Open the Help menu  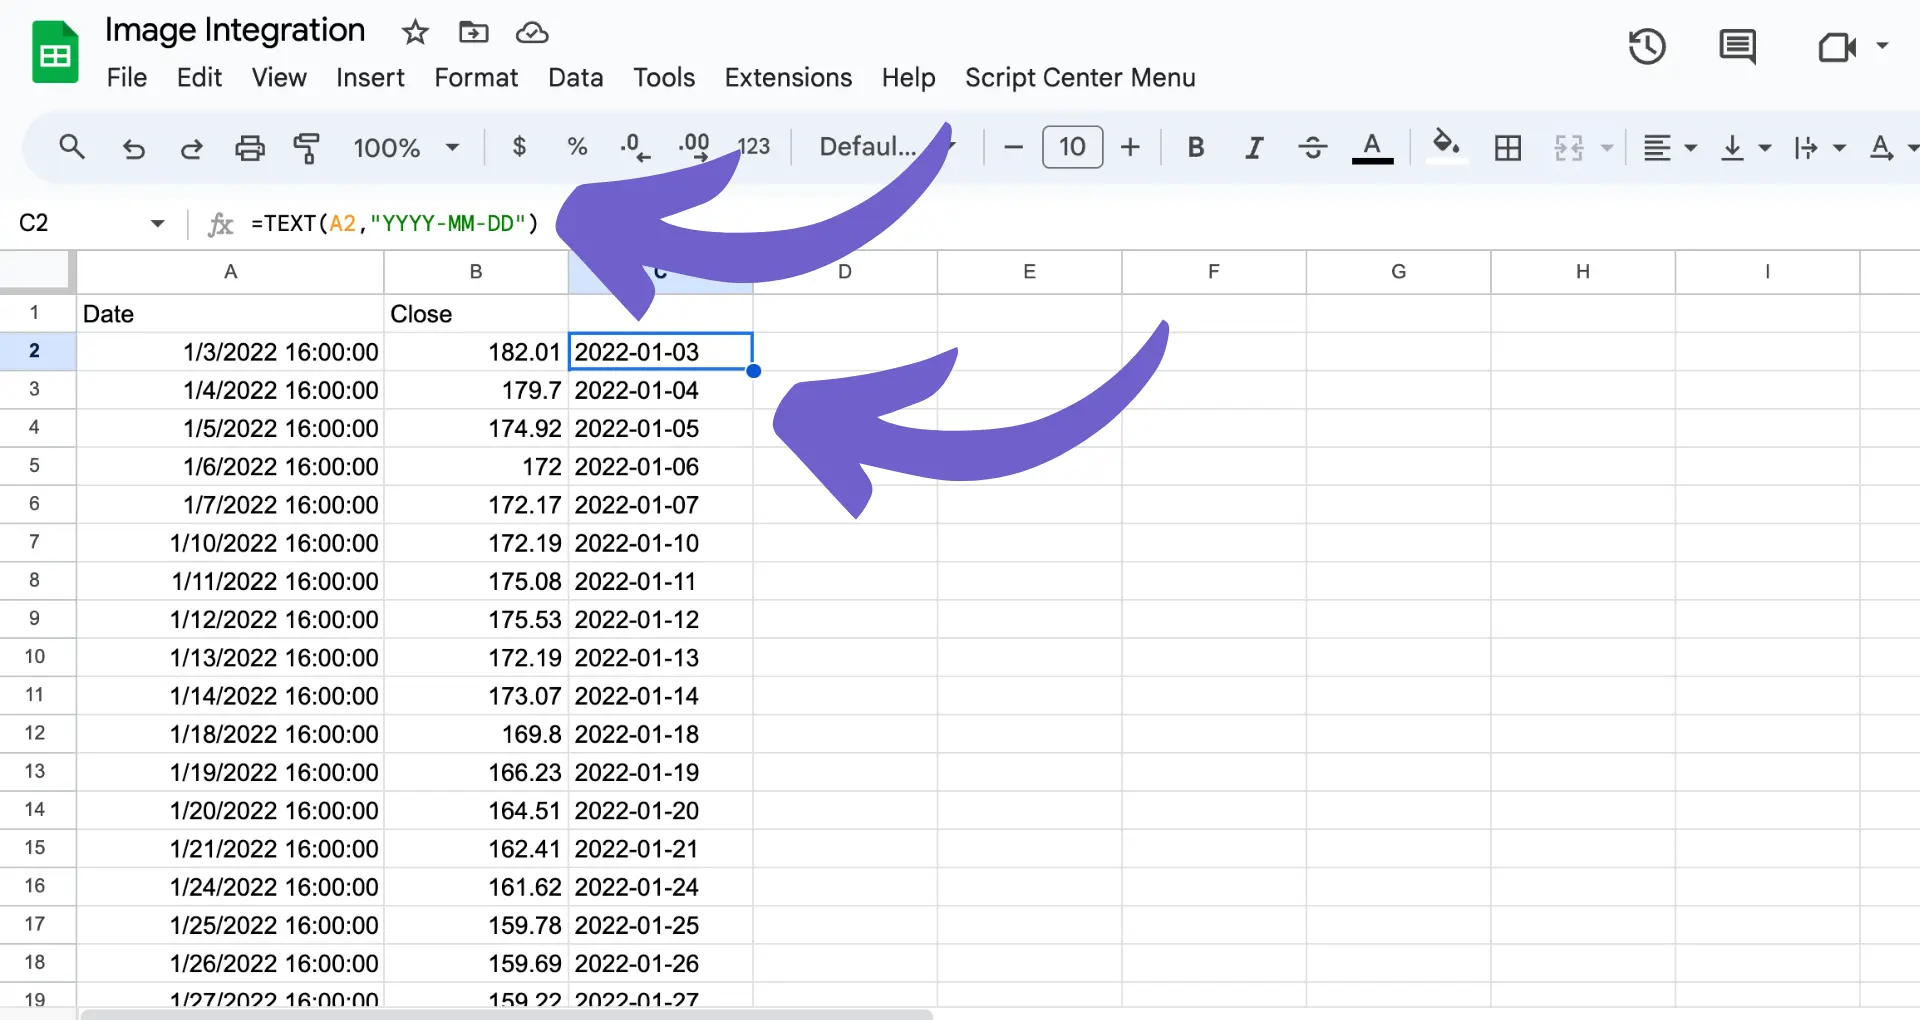pyautogui.click(x=908, y=77)
